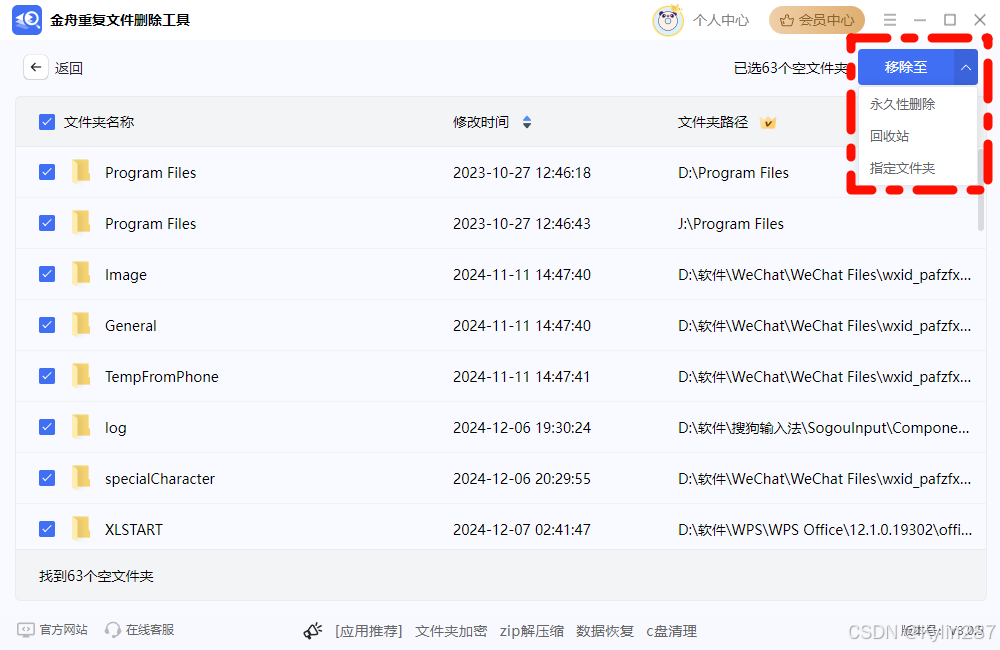1000x650 pixels.
Task: Click the folder icon of TempFromPhone row
Action: 81,376
